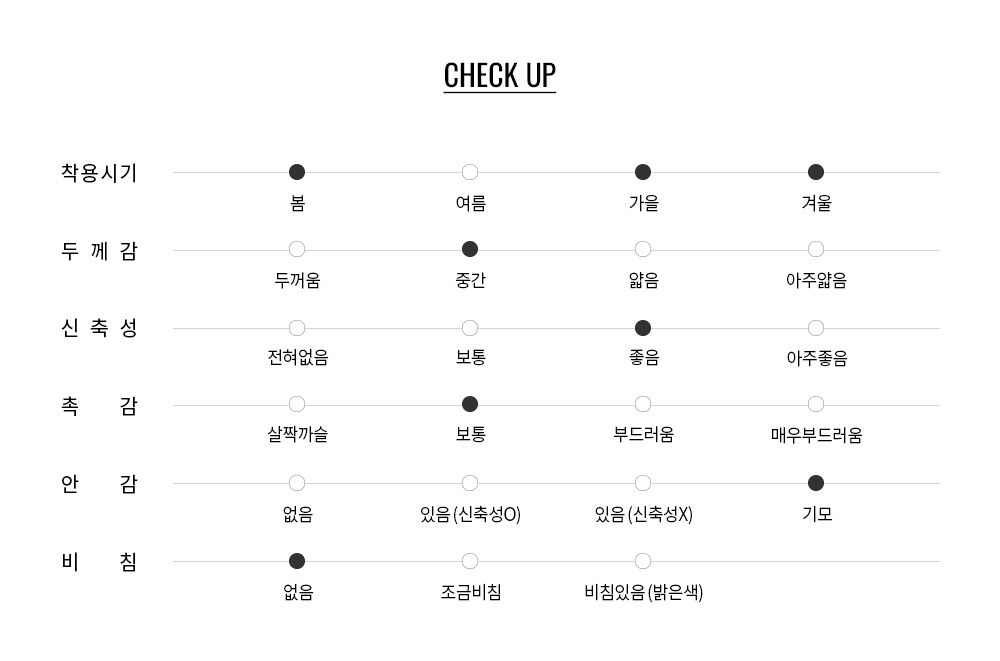This screenshot has height=661, width=1000.
Task: Choose 비침있음(밝은색) circle
Action: 643,561
